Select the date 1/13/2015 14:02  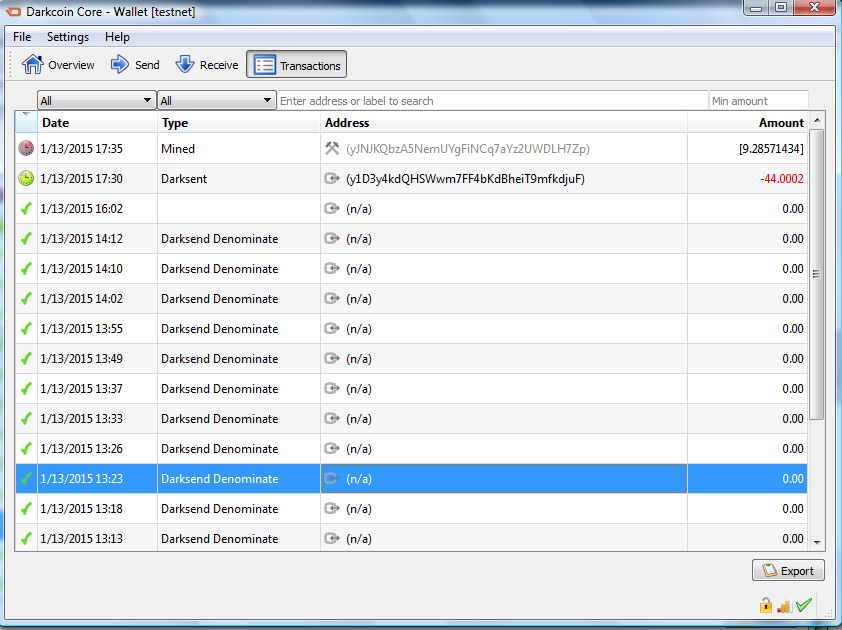82,299
